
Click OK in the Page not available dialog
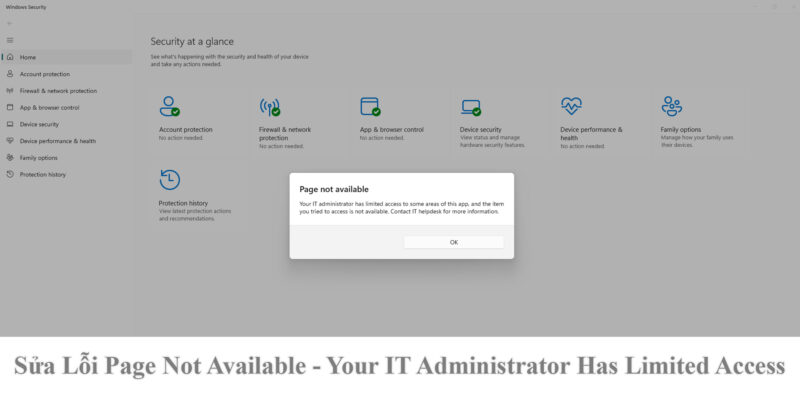click(454, 242)
